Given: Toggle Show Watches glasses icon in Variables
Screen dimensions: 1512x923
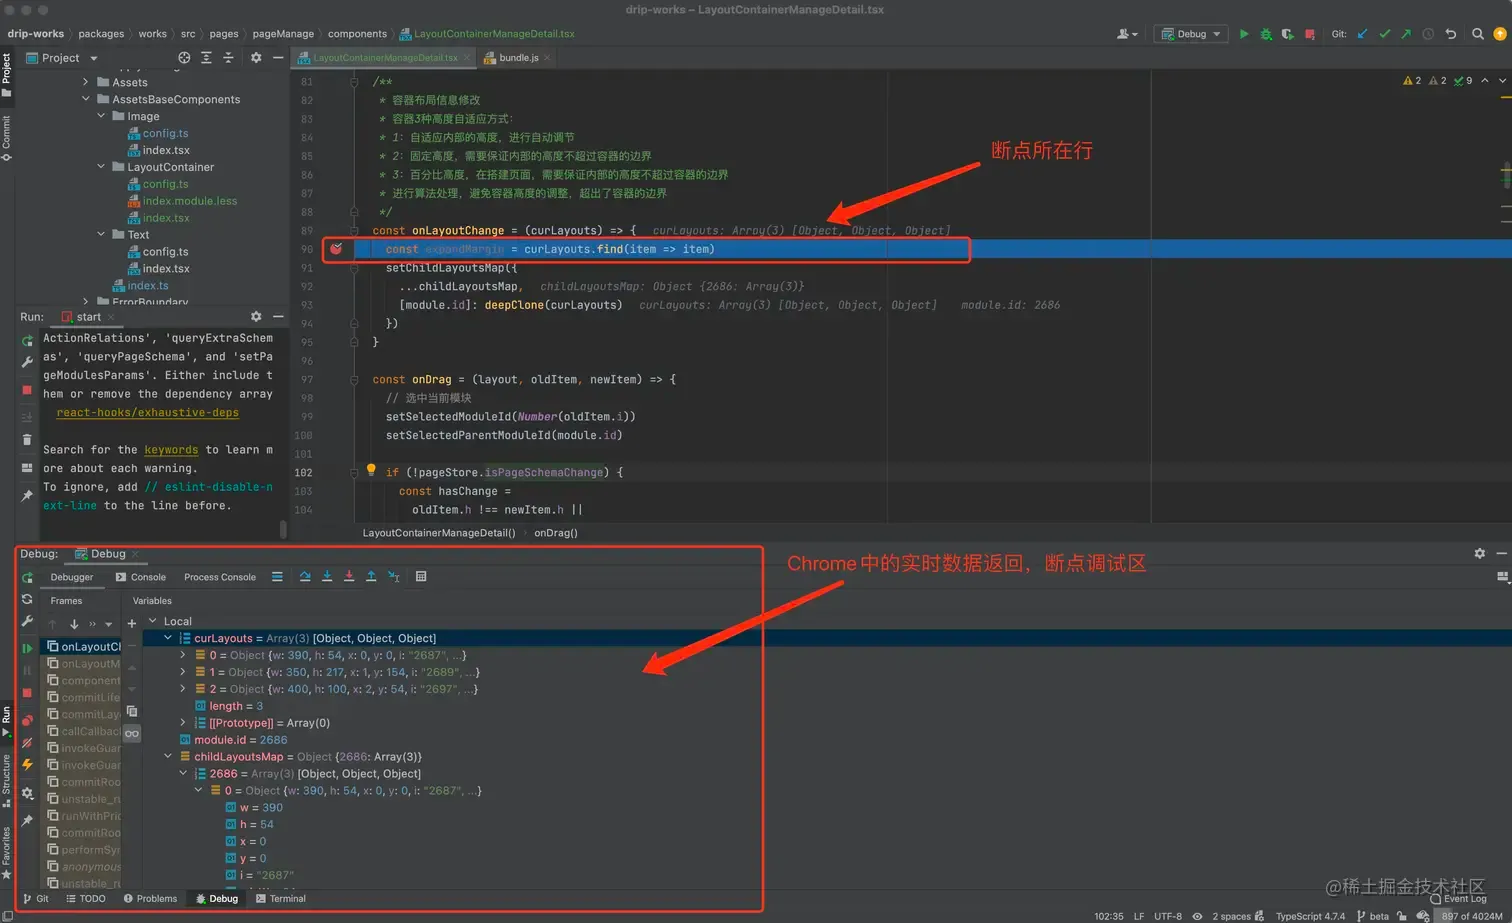Looking at the screenshot, I should point(132,733).
